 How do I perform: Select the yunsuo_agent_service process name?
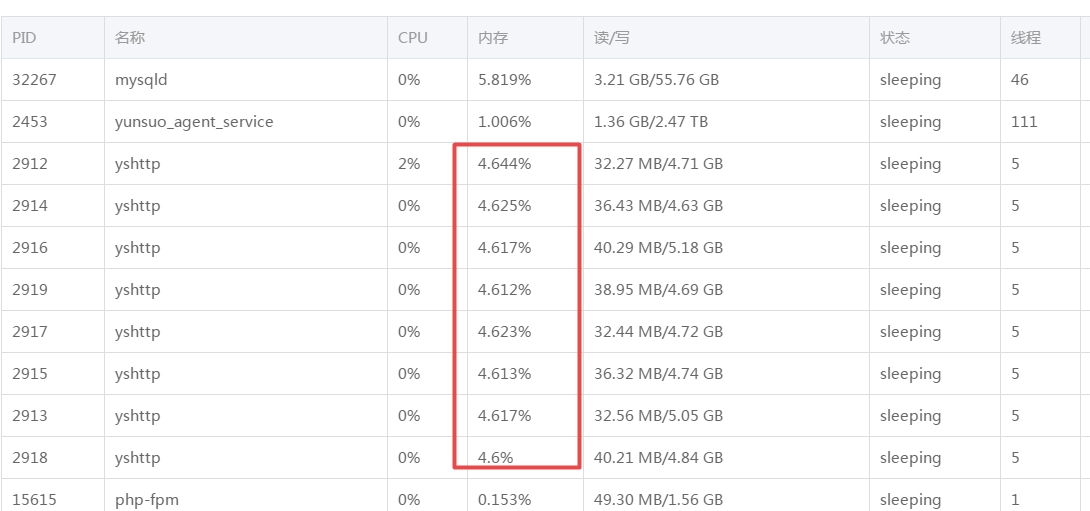click(x=194, y=122)
